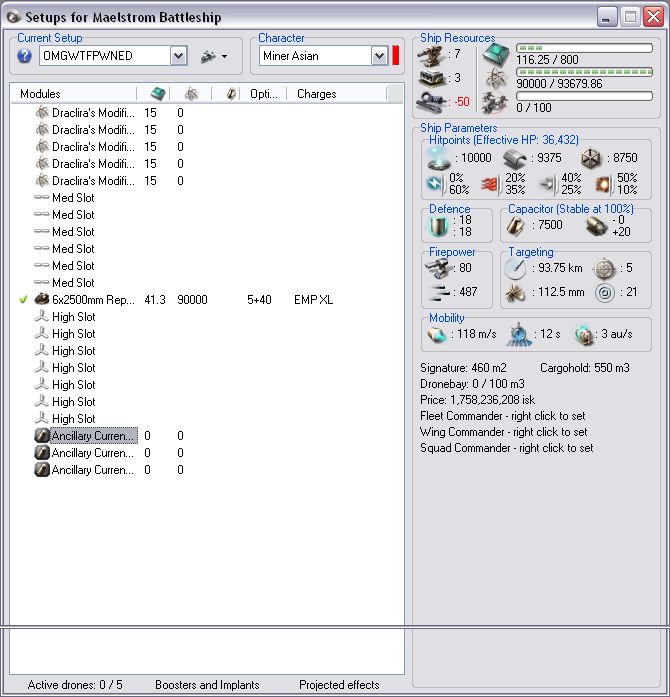The image size is (670, 697).
Task: Click Wing Commander - right click to set
Action: pos(503,432)
